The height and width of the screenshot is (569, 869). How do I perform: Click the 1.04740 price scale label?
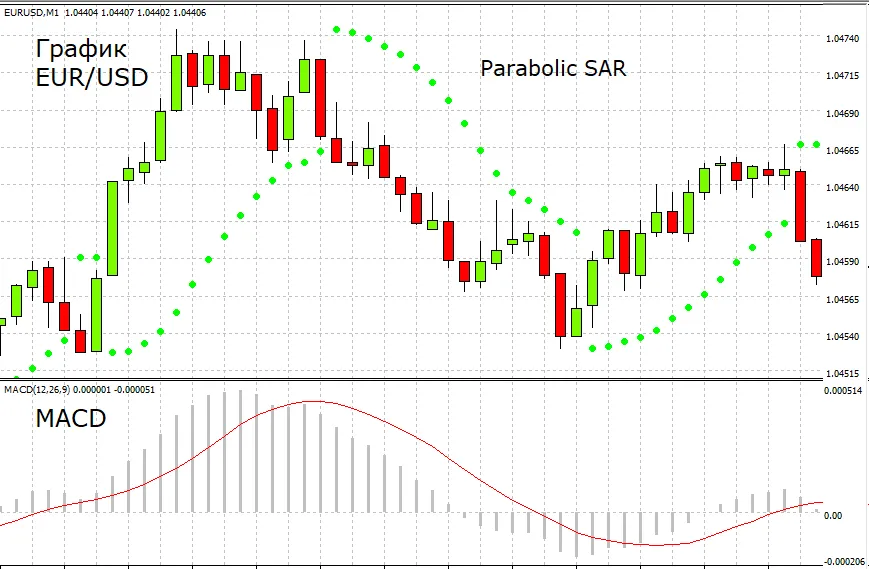tap(842, 39)
